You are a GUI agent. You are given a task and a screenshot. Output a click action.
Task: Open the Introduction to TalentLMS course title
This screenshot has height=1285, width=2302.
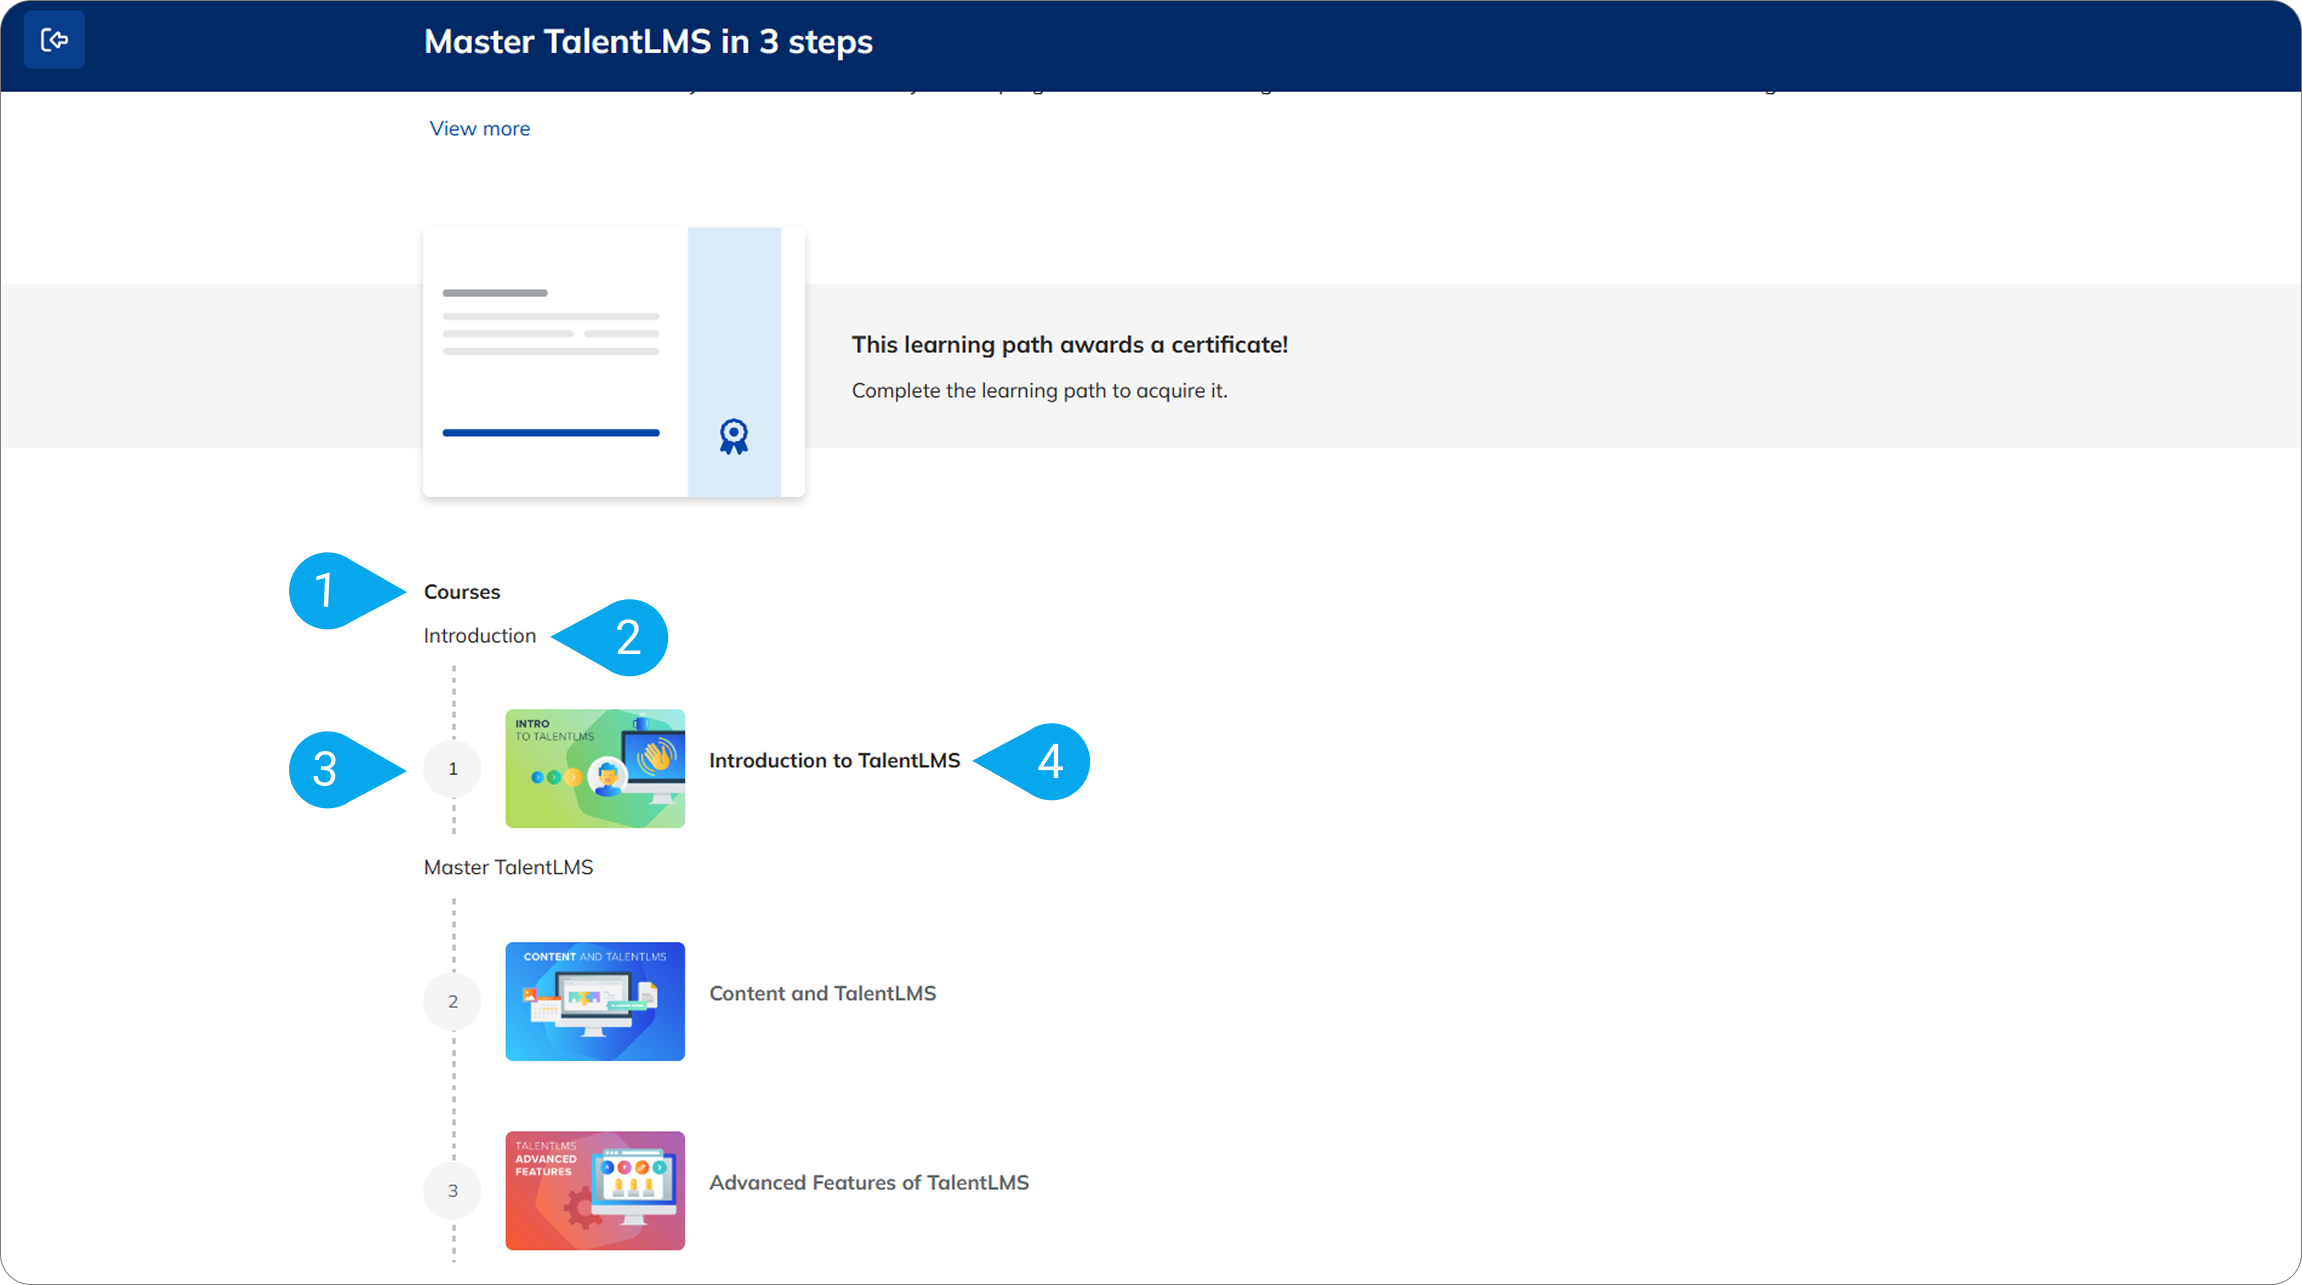point(834,761)
